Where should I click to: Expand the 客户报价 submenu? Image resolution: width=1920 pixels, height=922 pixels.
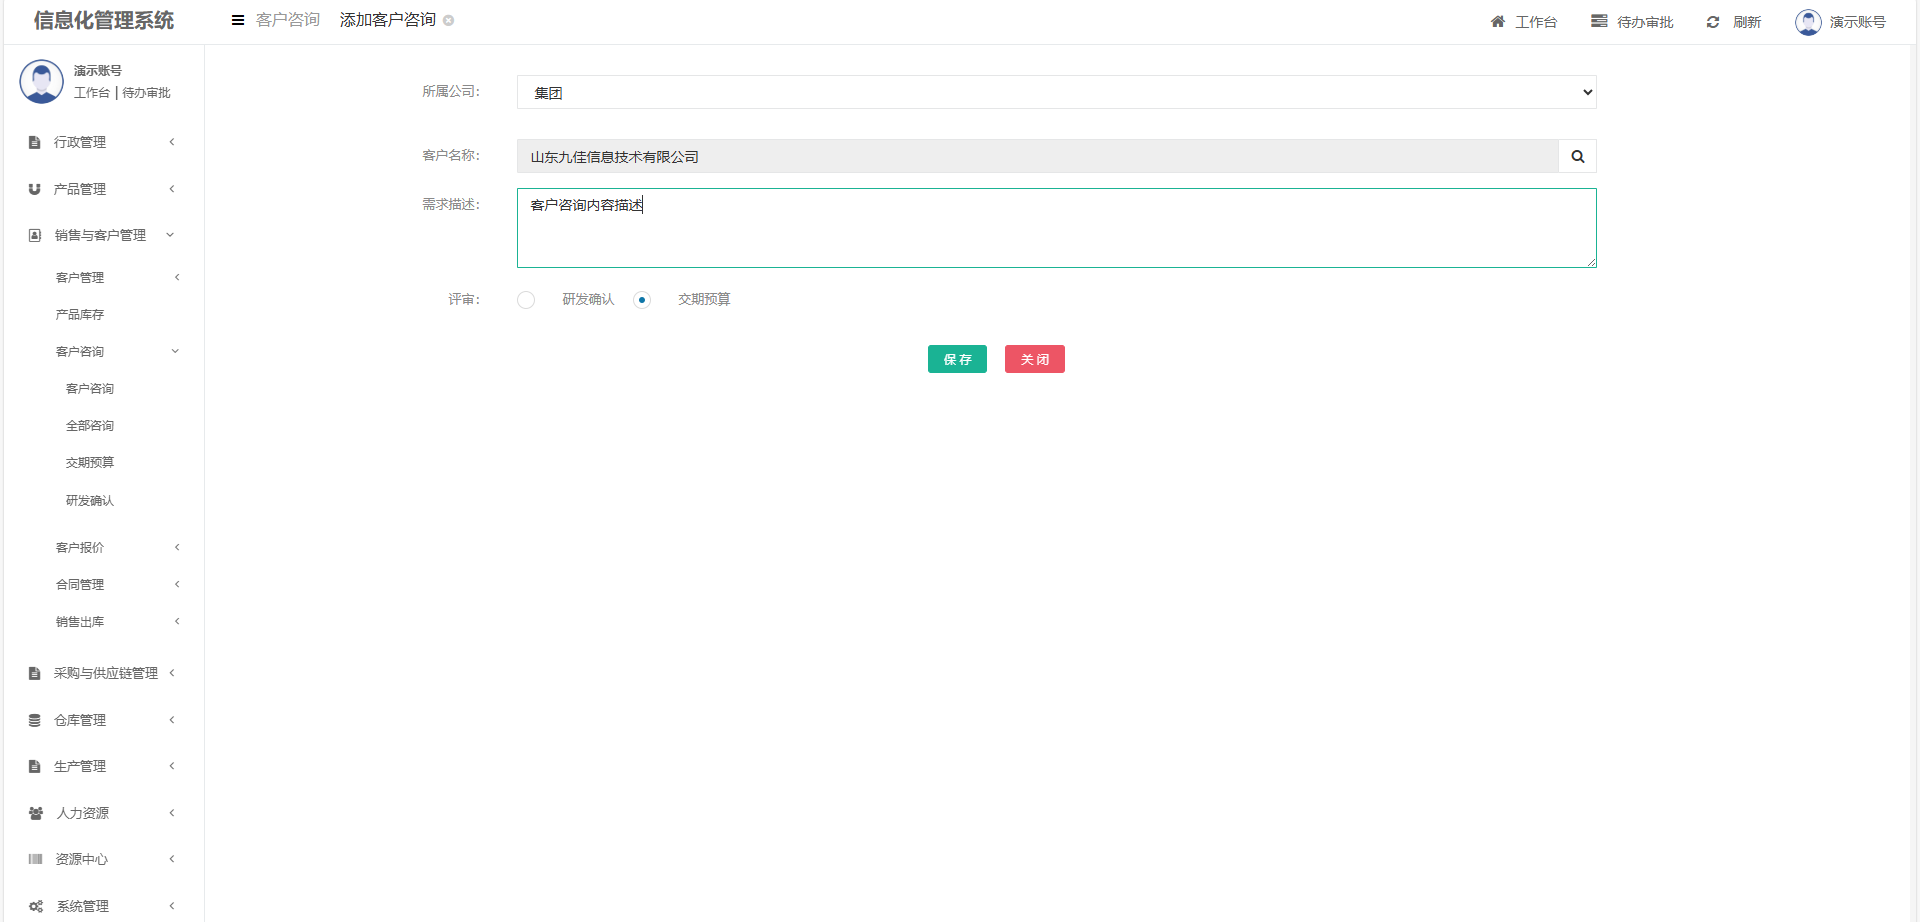(115, 547)
